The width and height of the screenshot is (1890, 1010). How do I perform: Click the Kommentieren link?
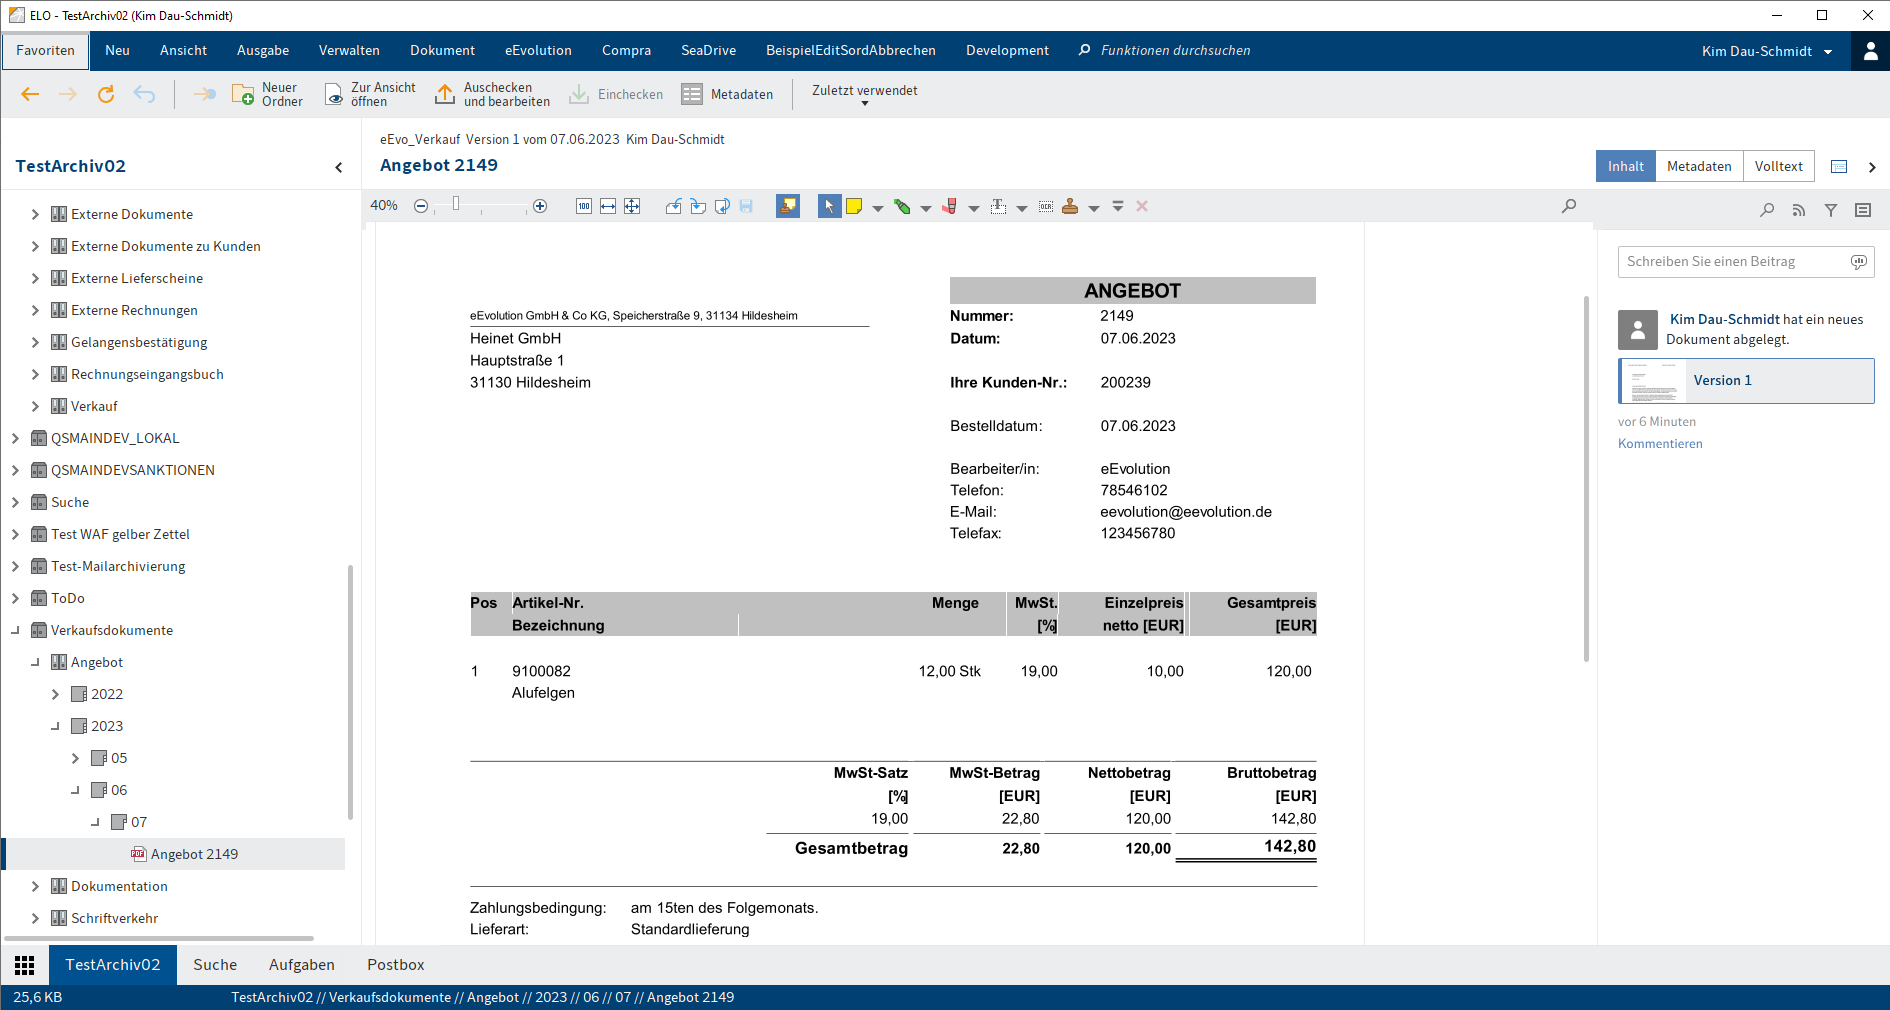pos(1660,443)
